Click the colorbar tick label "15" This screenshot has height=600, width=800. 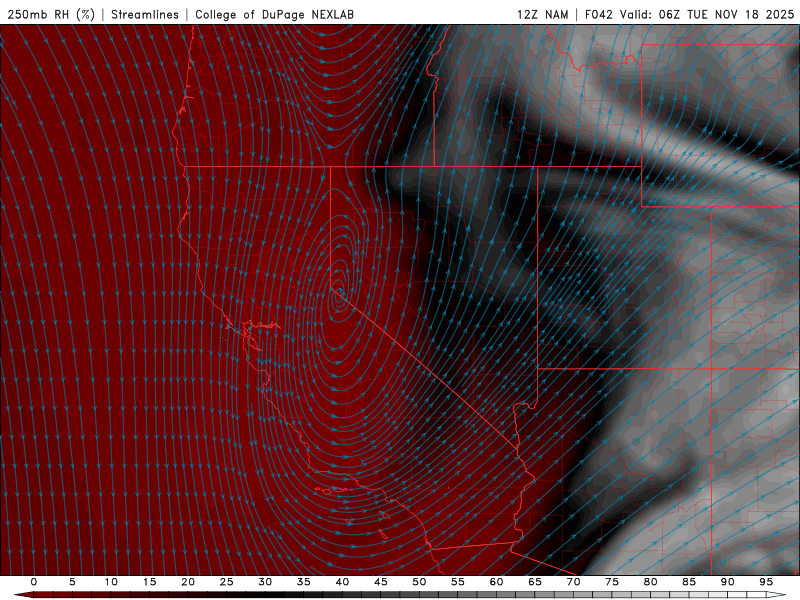point(149,582)
